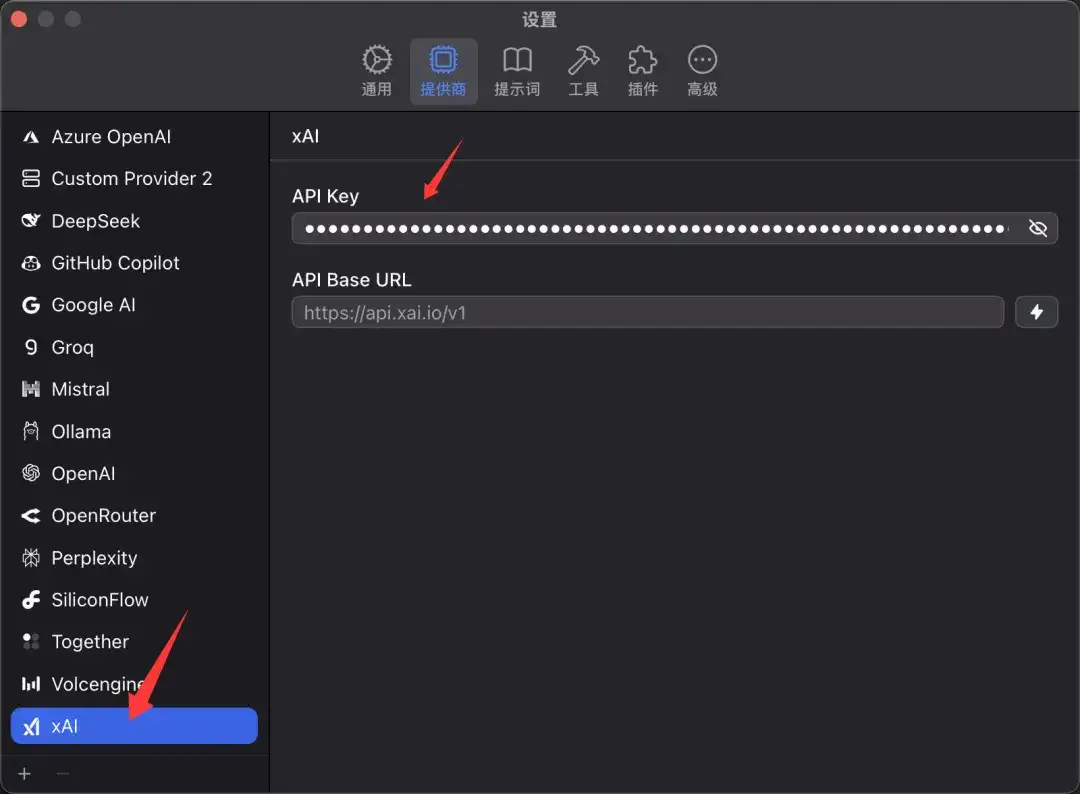Select Custom Provider 2 in sidebar

[134, 179]
